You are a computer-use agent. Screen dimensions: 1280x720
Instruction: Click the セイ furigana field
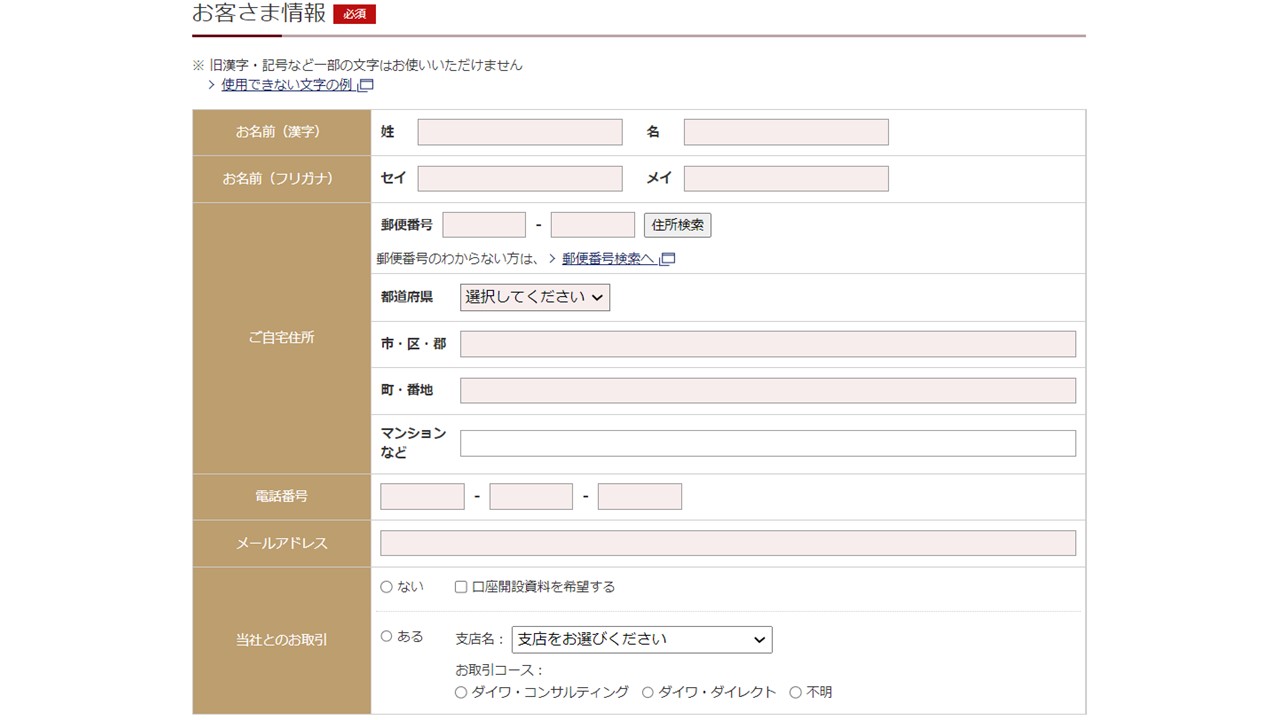click(520, 179)
